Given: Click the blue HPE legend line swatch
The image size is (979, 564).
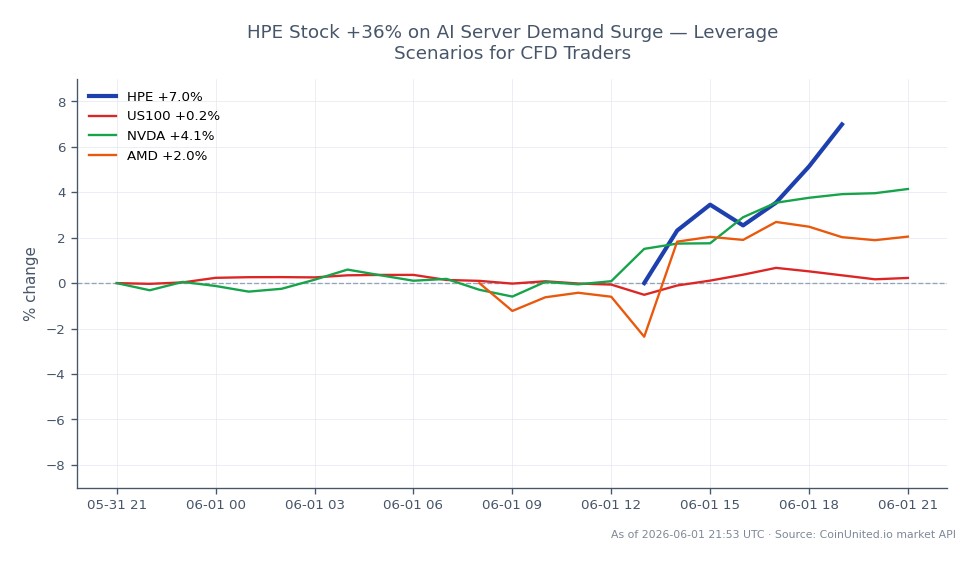Looking at the screenshot, I should click(102, 96).
